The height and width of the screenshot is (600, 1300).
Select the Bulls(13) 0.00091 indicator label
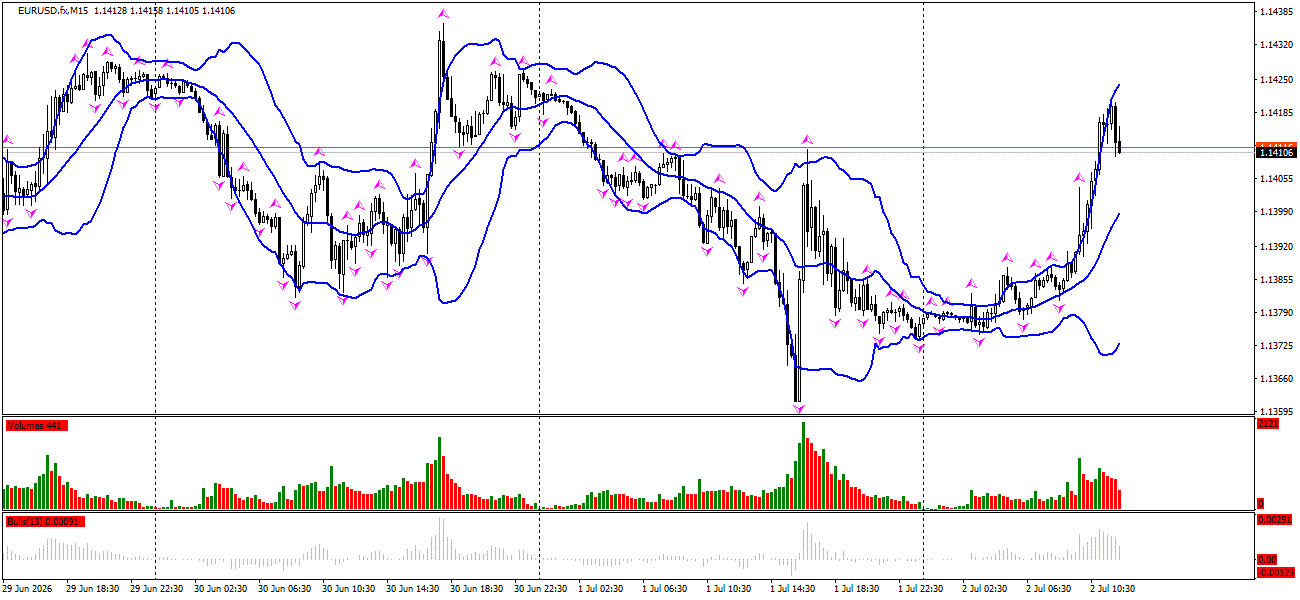(45, 522)
